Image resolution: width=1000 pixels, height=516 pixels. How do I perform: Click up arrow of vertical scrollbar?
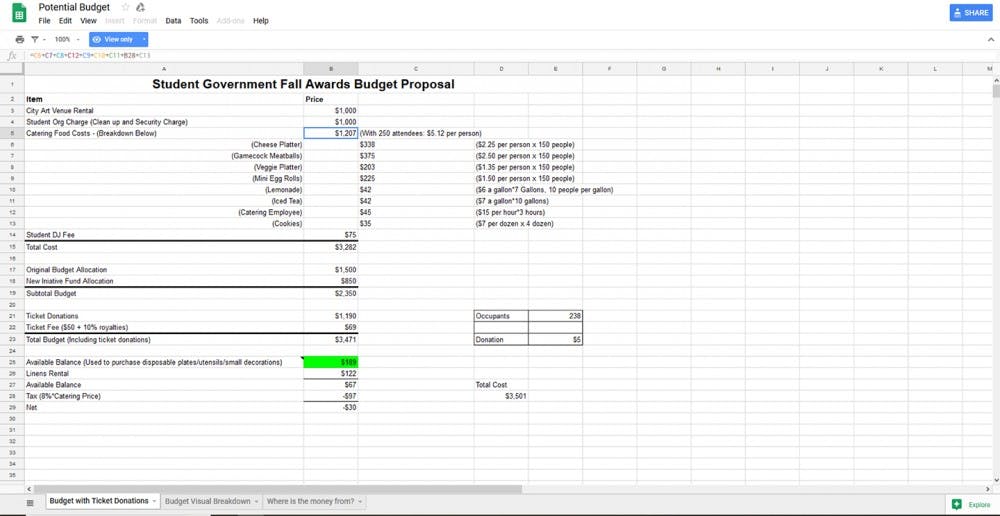[996, 80]
